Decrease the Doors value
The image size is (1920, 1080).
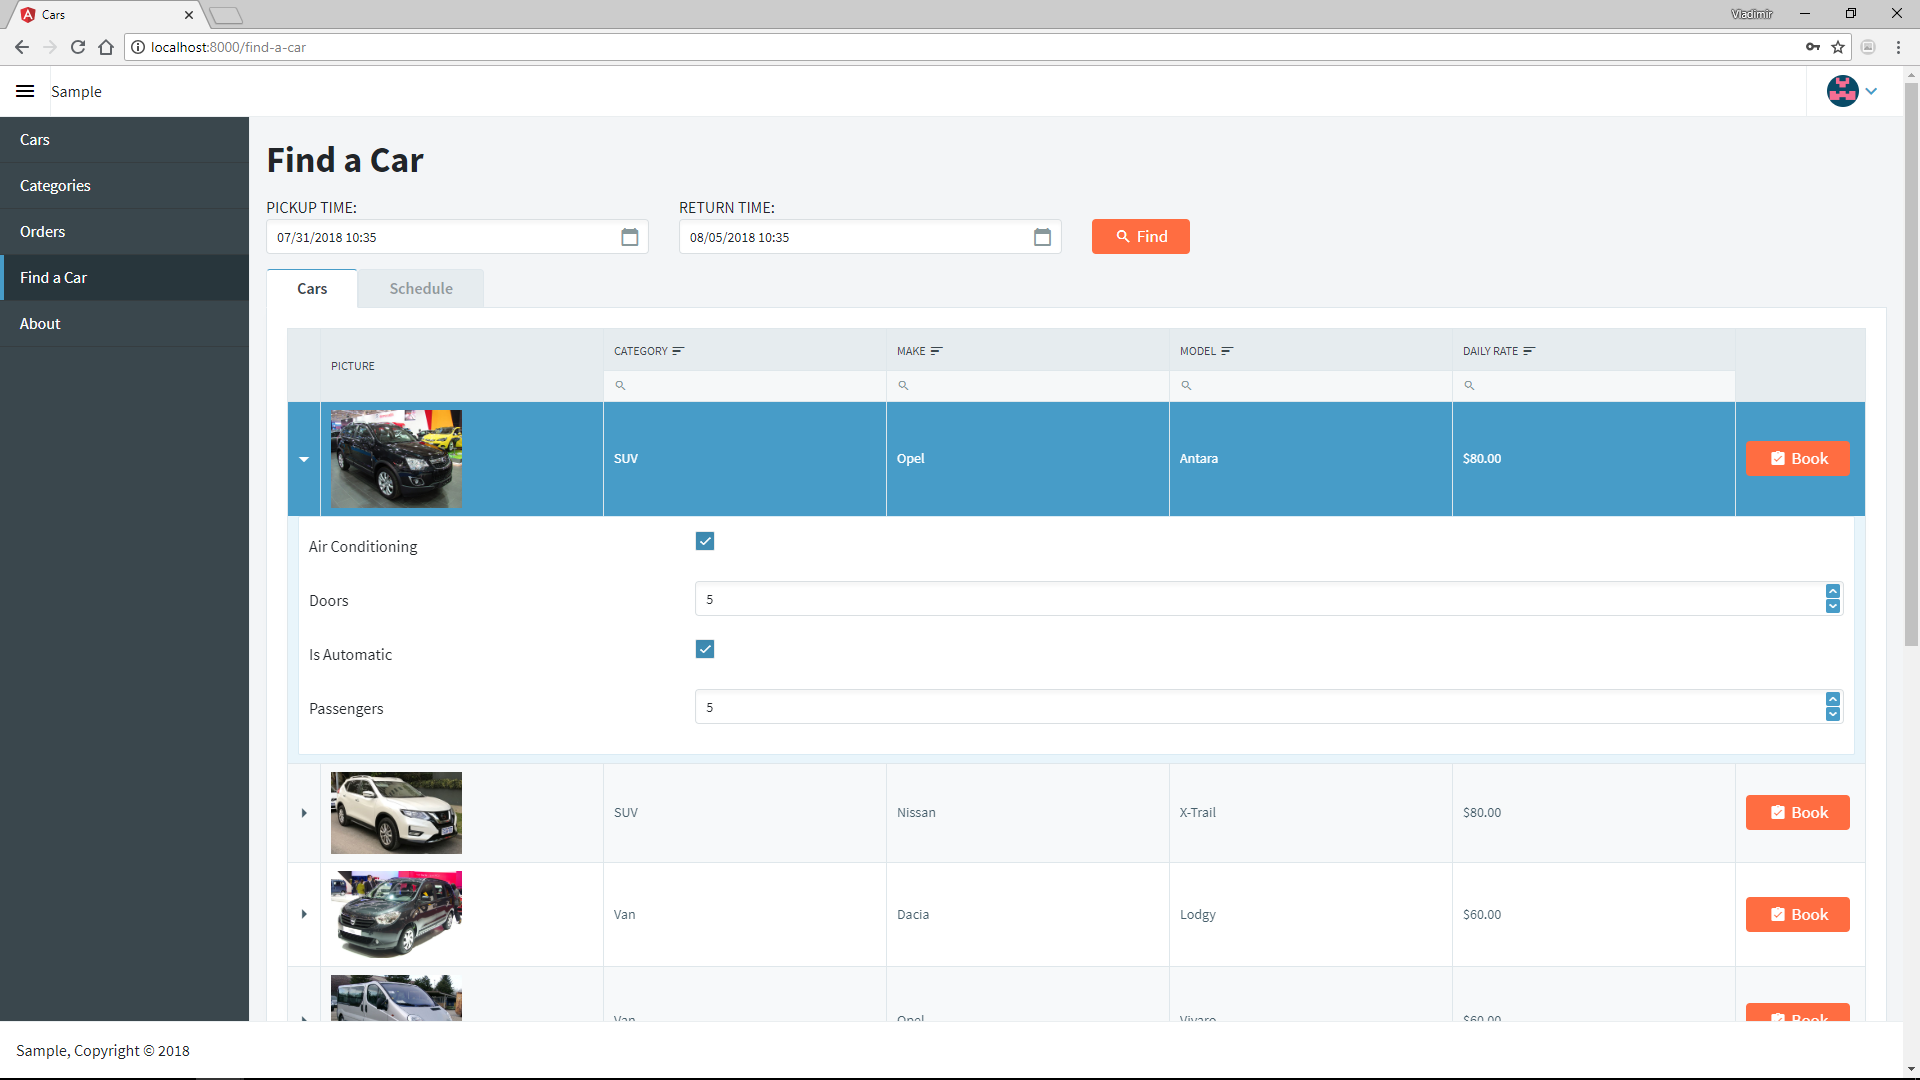1833,606
